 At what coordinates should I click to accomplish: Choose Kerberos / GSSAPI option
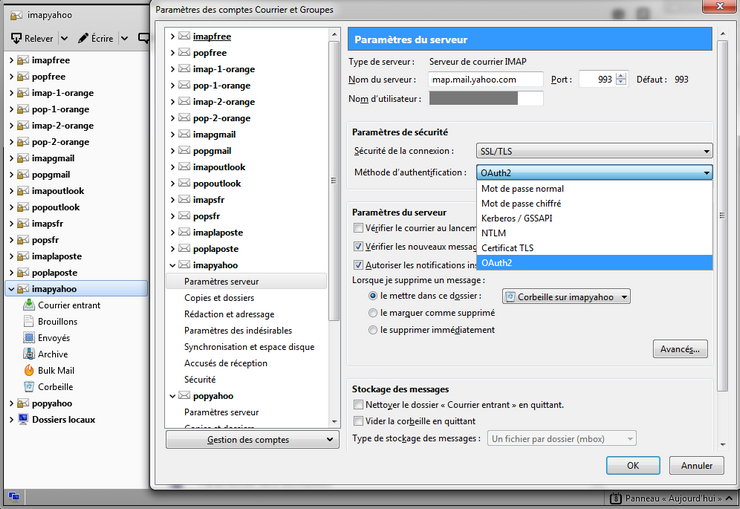[594, 218]
